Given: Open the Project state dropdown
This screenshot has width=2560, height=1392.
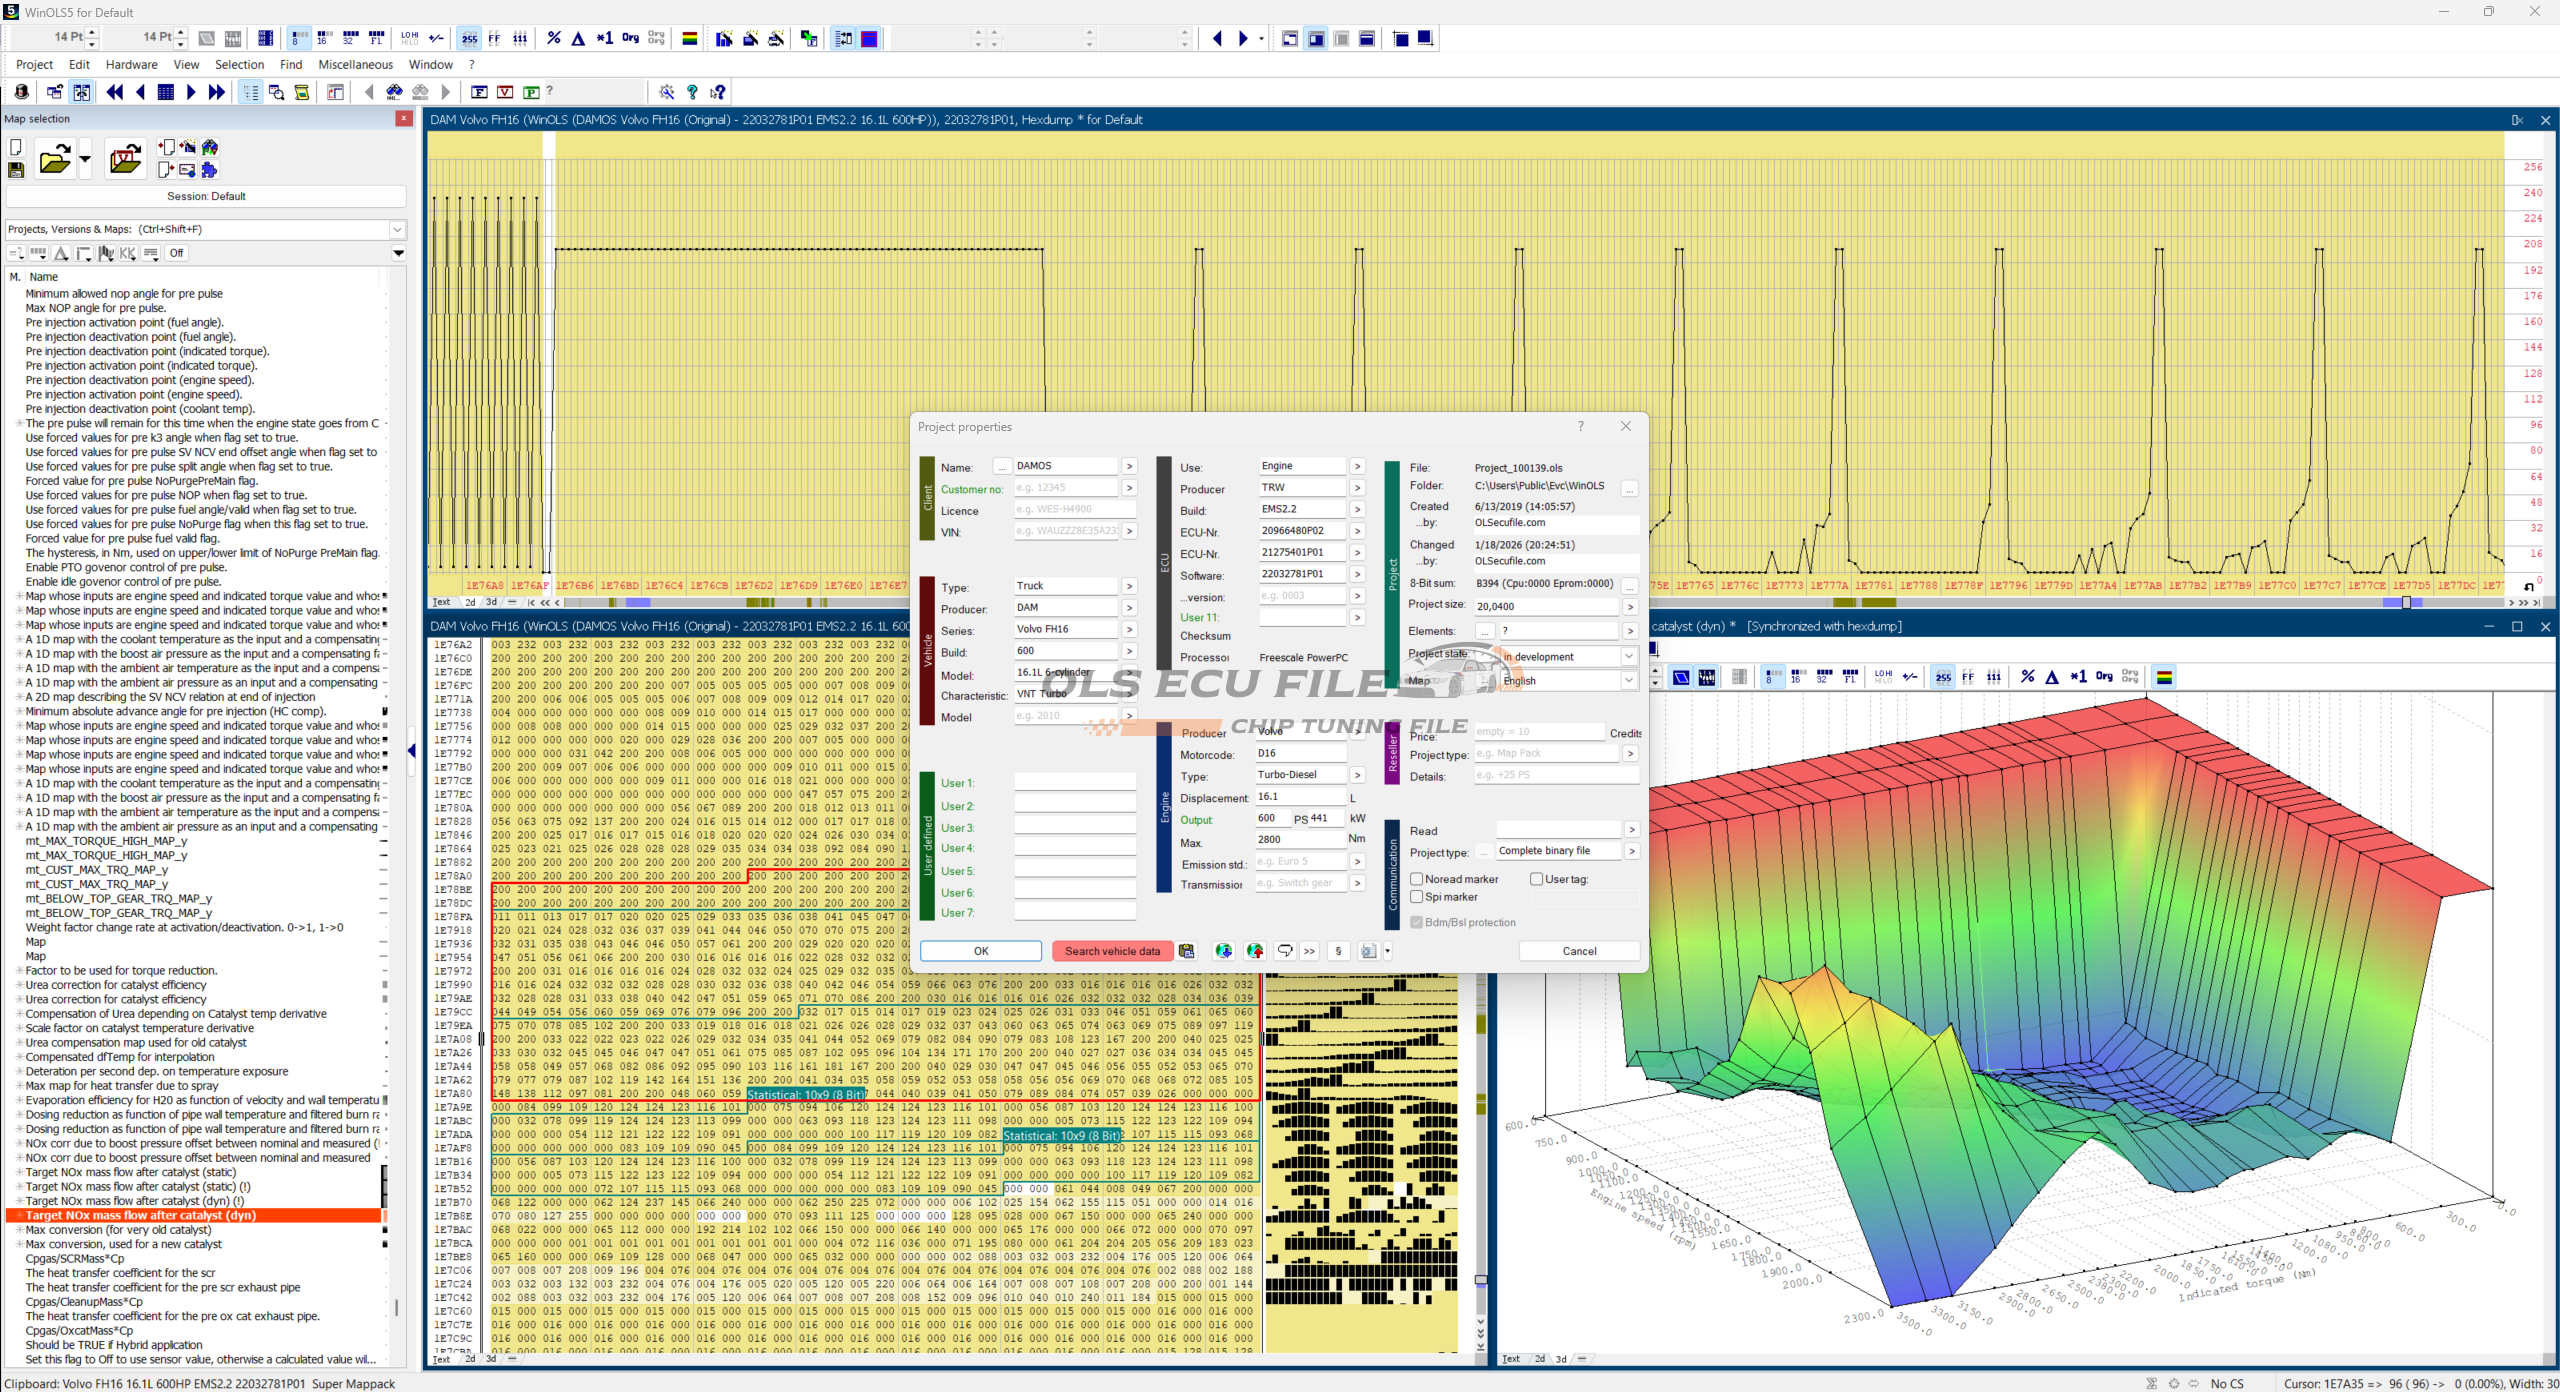Looking at the screenshot, I should pos(1628,657).
